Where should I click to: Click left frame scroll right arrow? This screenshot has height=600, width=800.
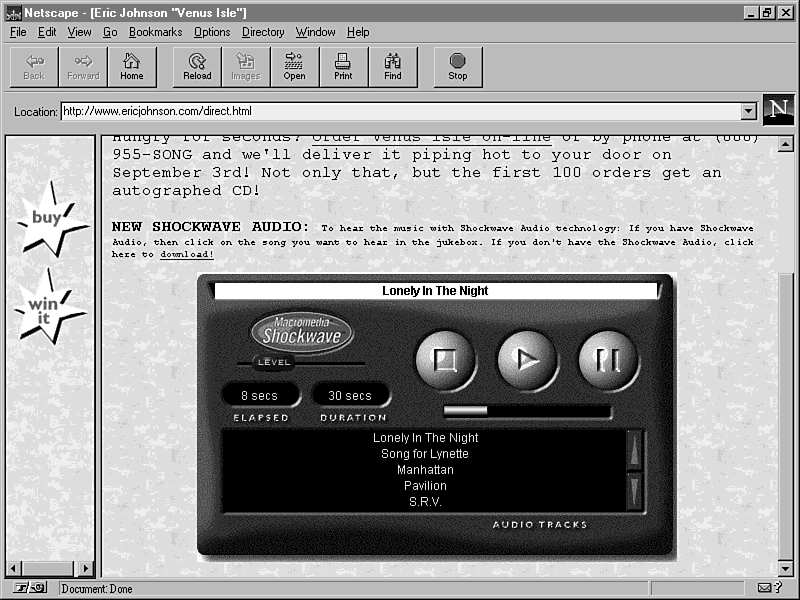coord(85,568)
